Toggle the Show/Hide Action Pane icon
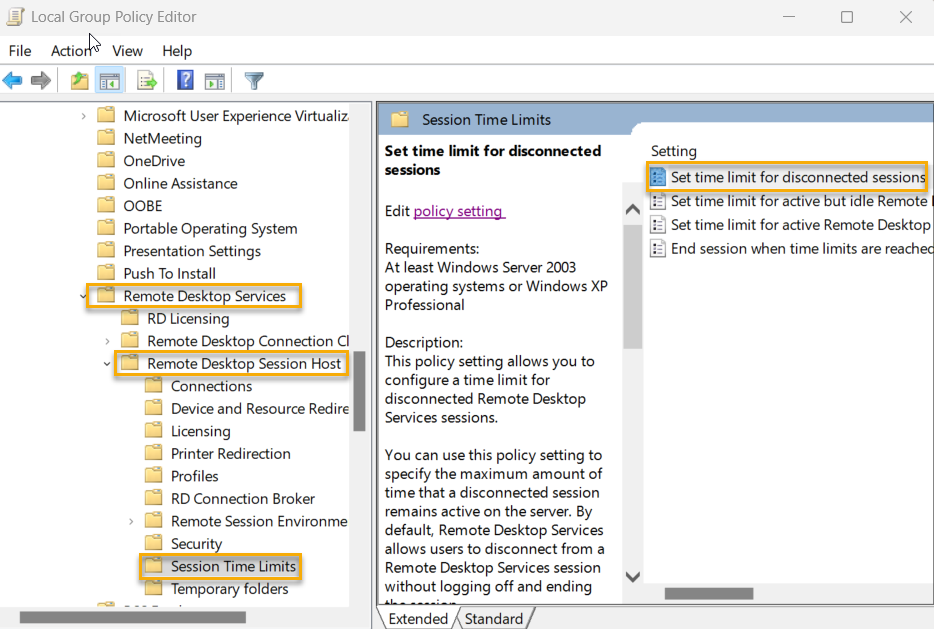The width and height of the screenshot is (934, 629). pyautogui.click(x=214, y=81)
